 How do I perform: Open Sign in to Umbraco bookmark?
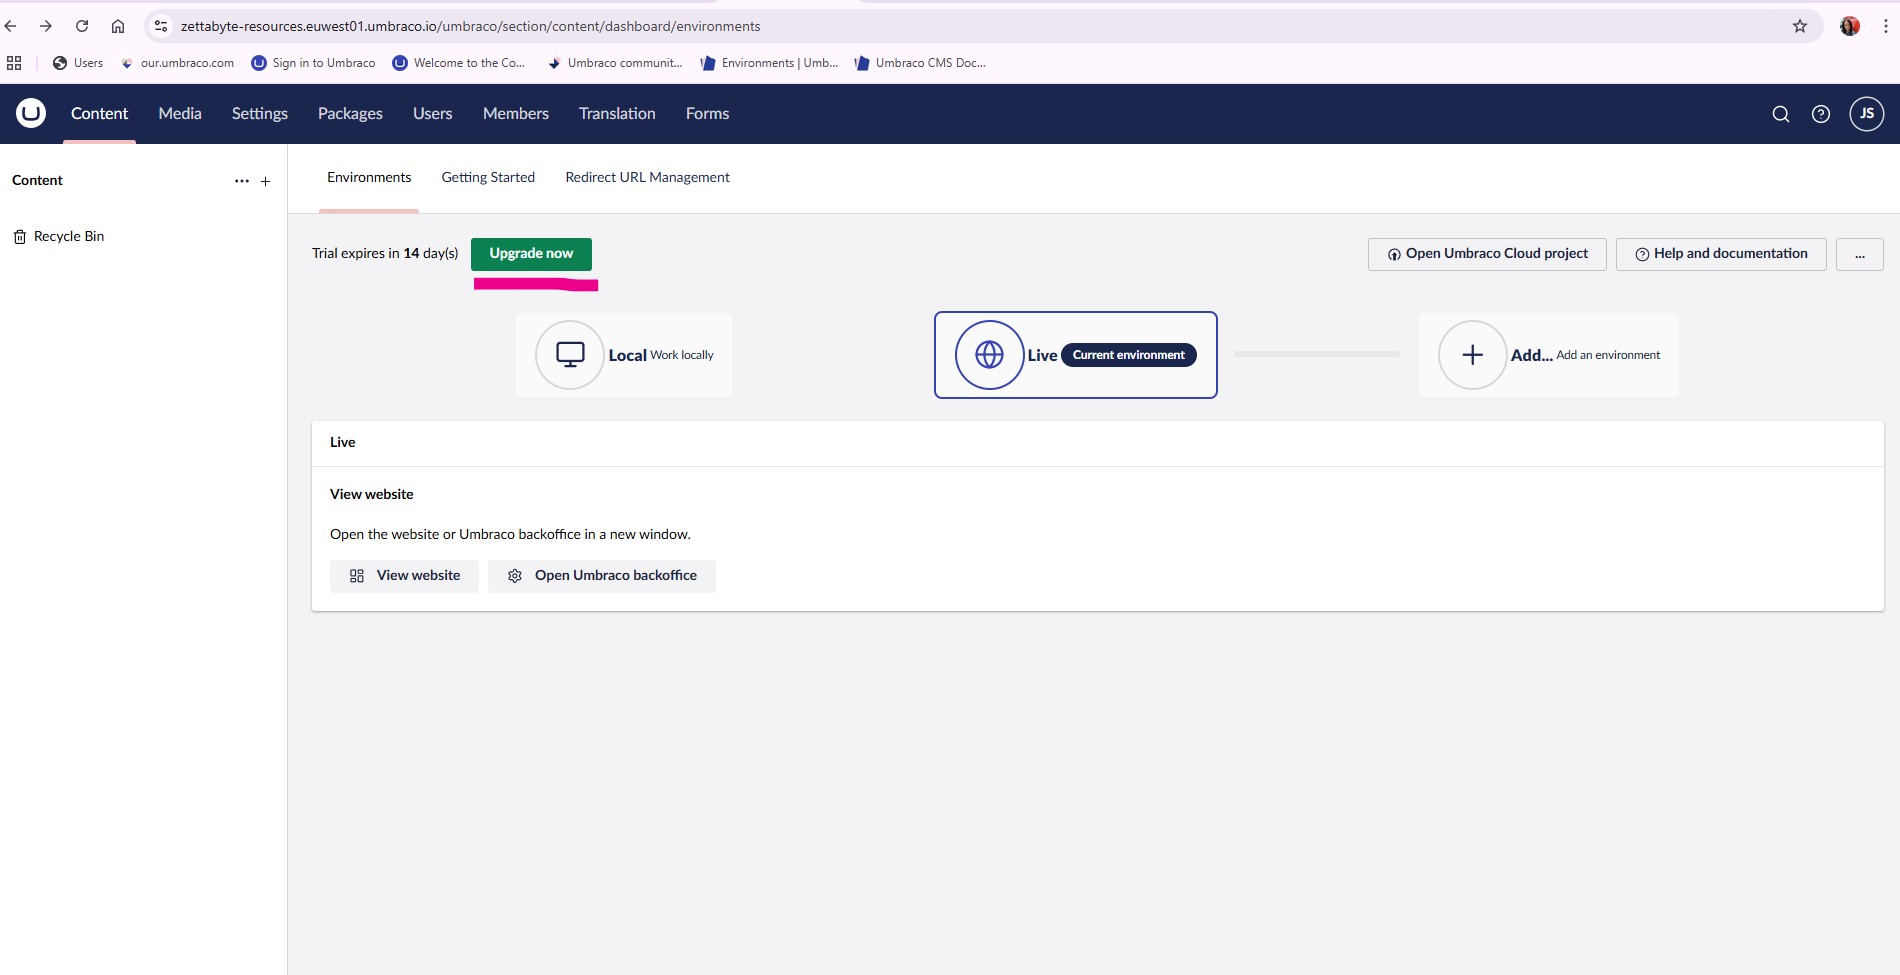313,63
